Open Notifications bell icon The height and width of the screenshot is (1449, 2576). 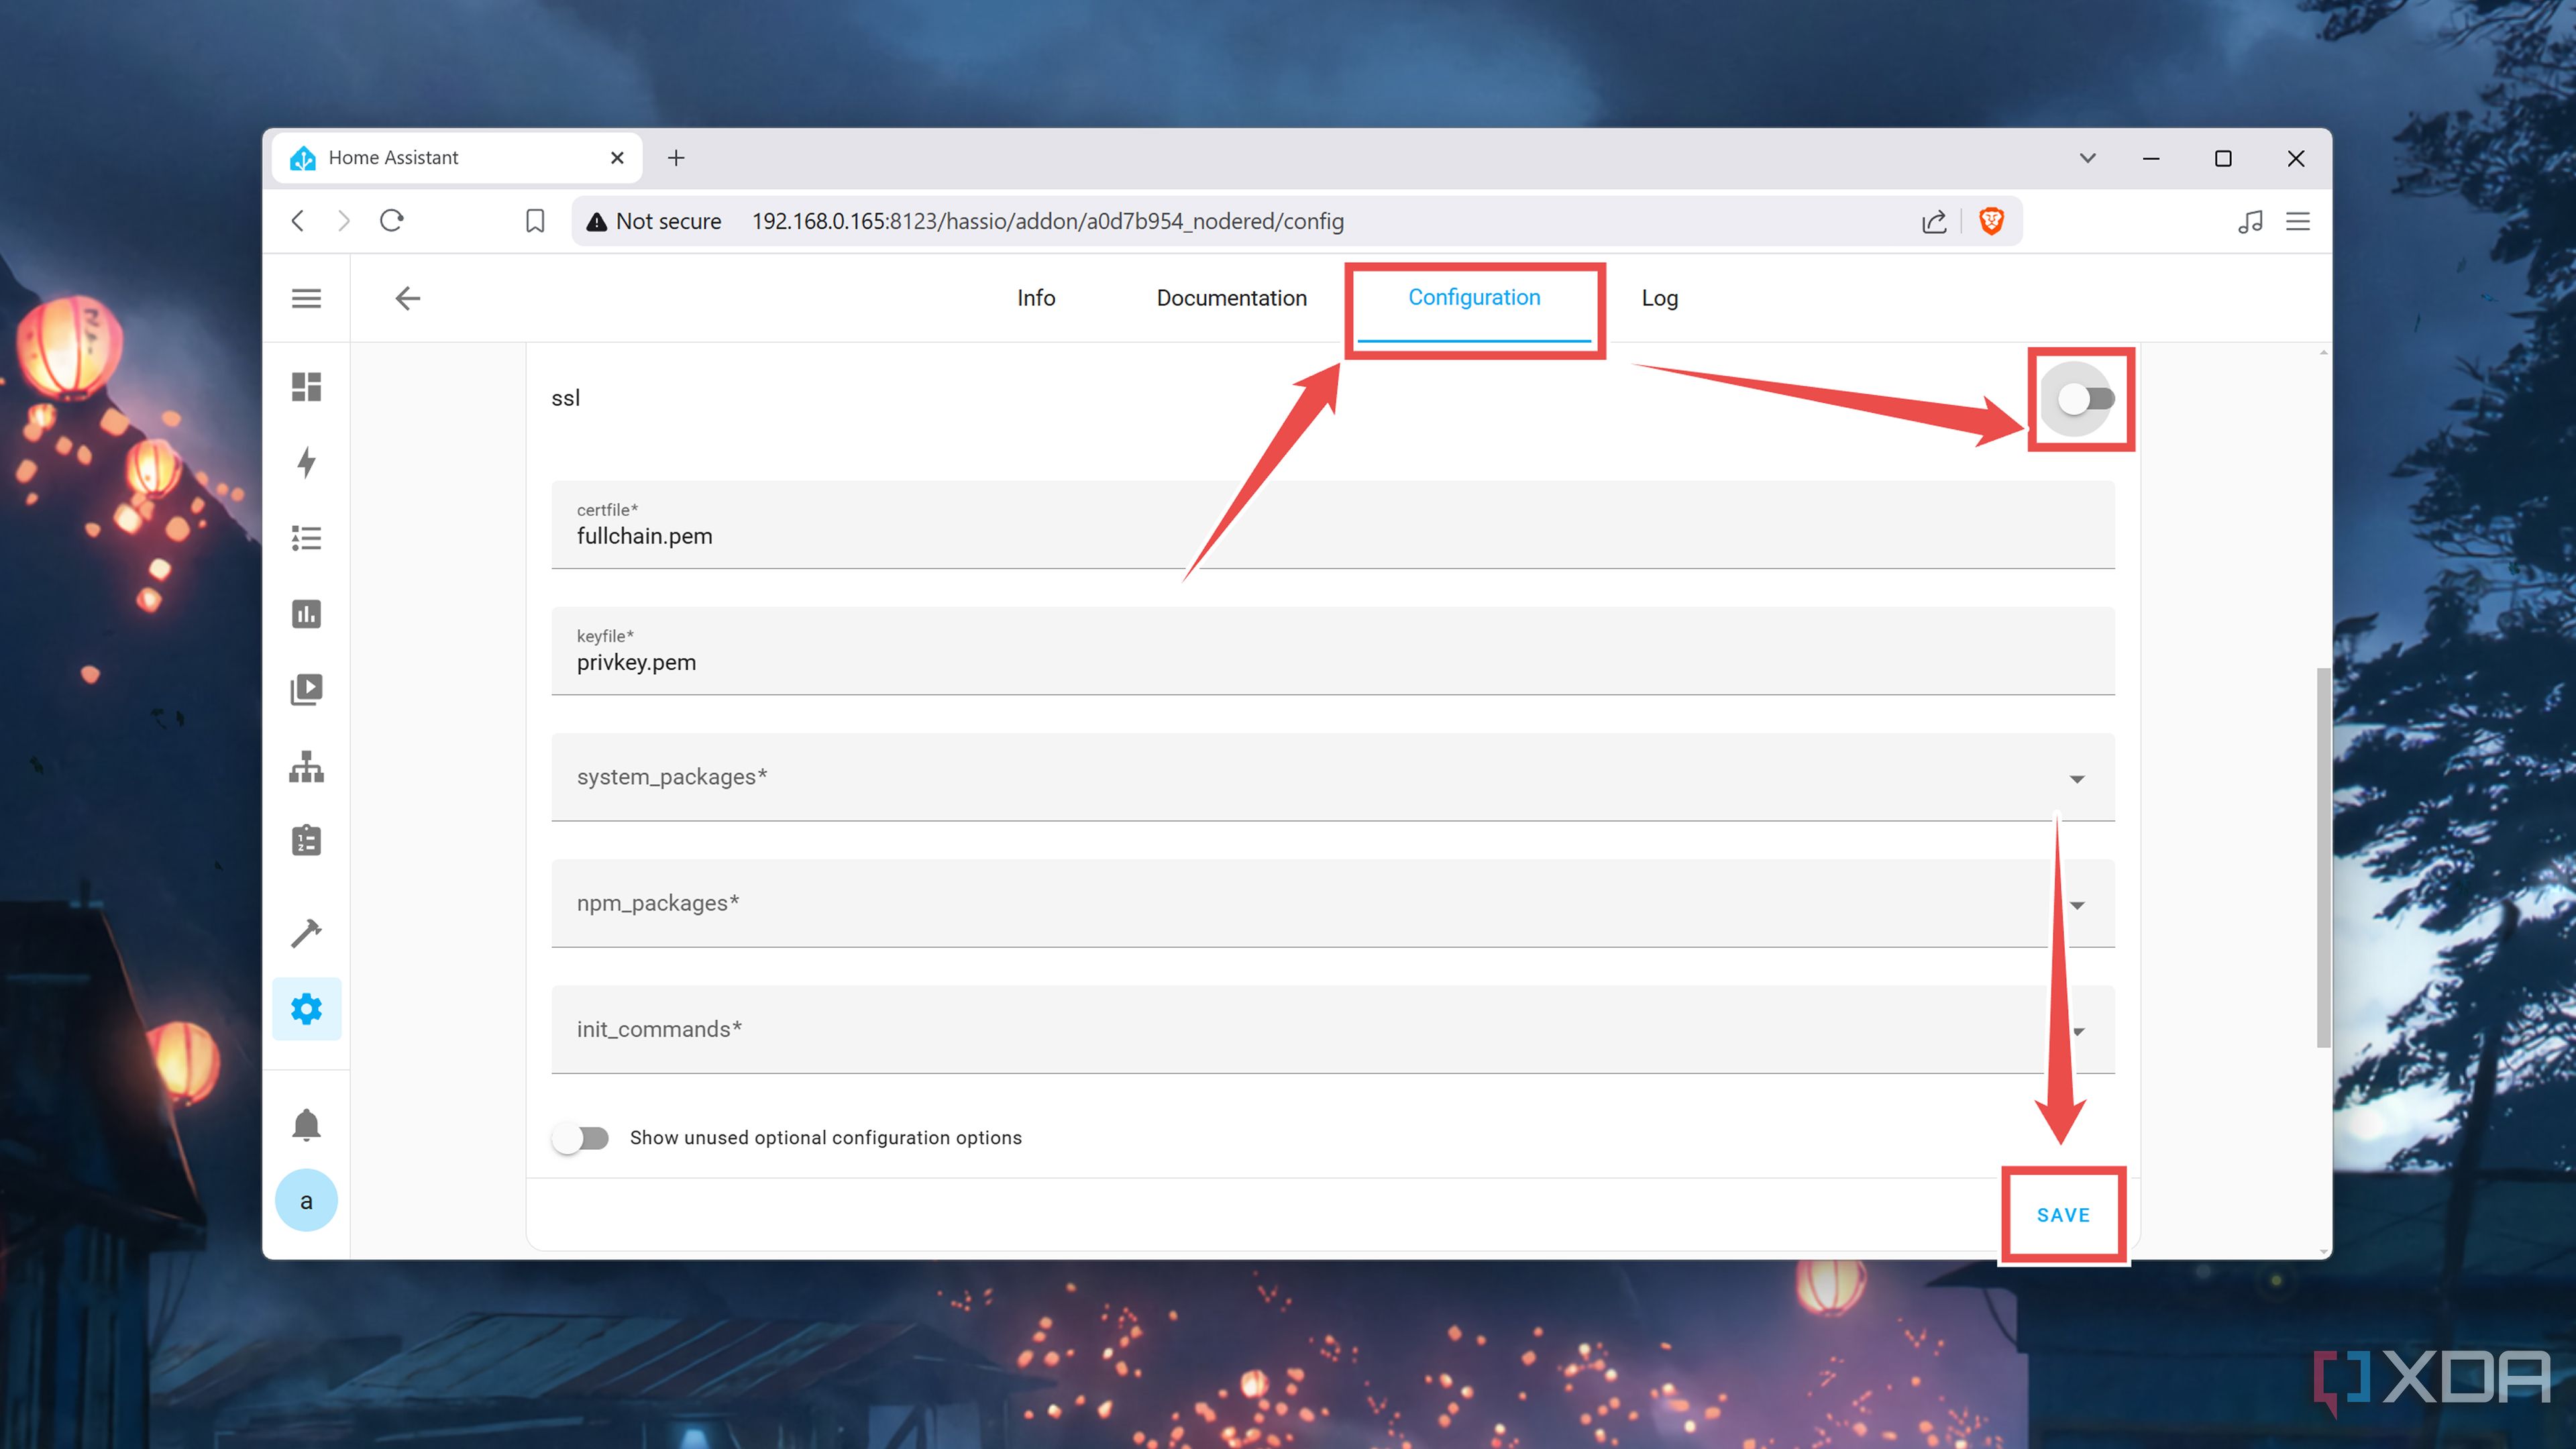pos(307,1124)
